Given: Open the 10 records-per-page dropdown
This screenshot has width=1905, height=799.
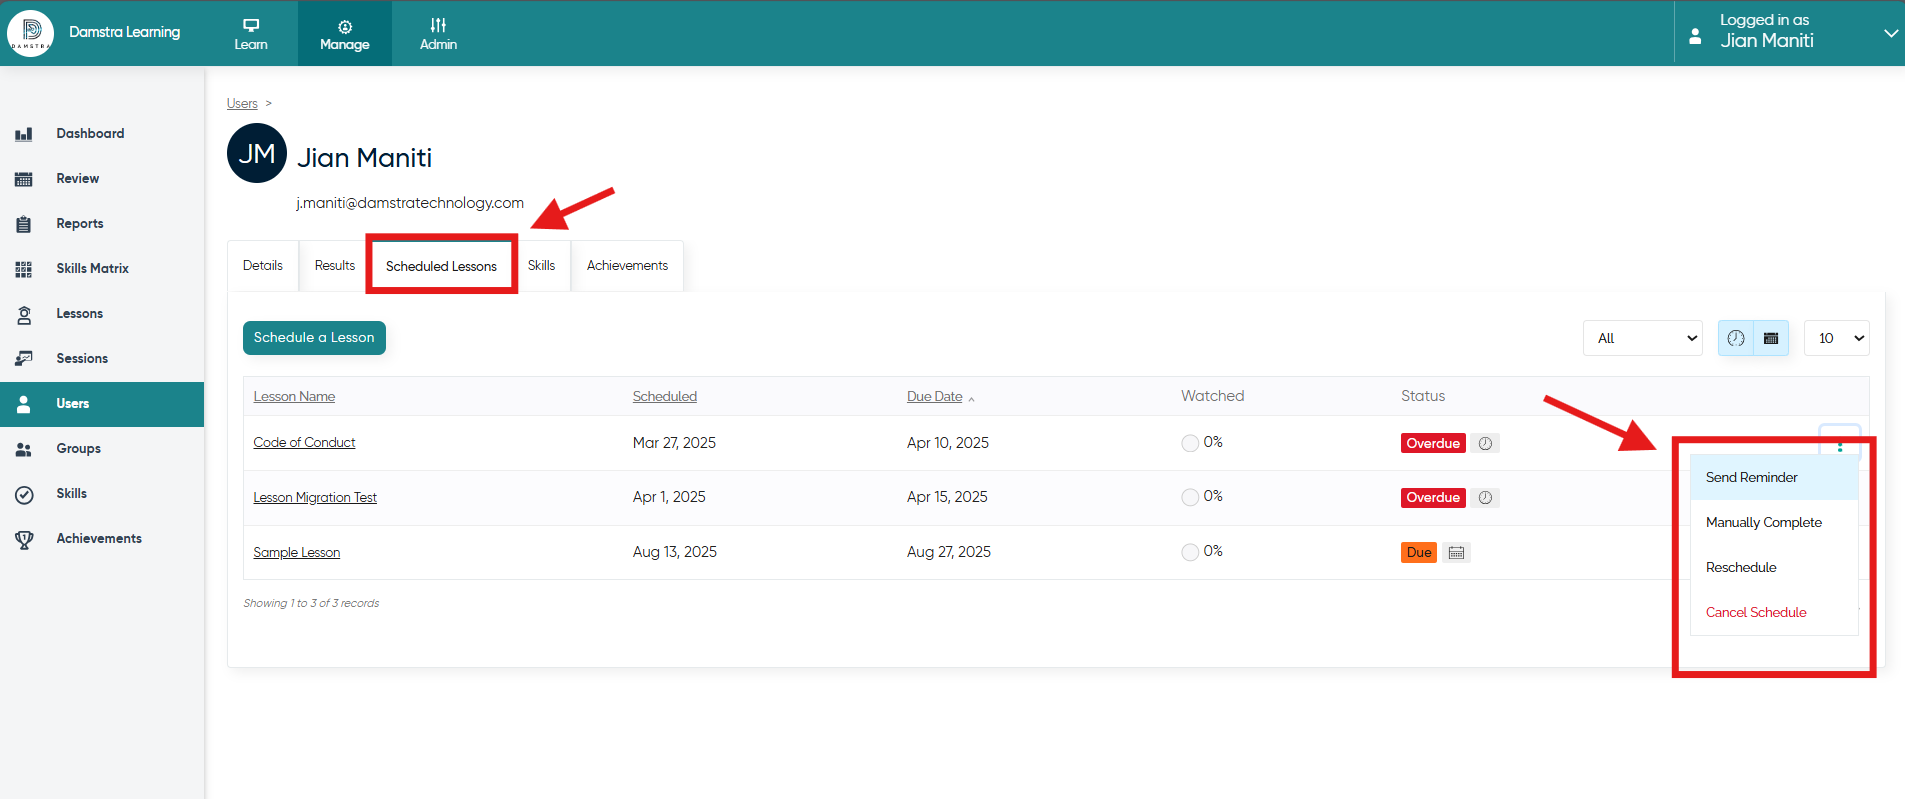Looking at the screenshot, I should tap(1837, 338).
